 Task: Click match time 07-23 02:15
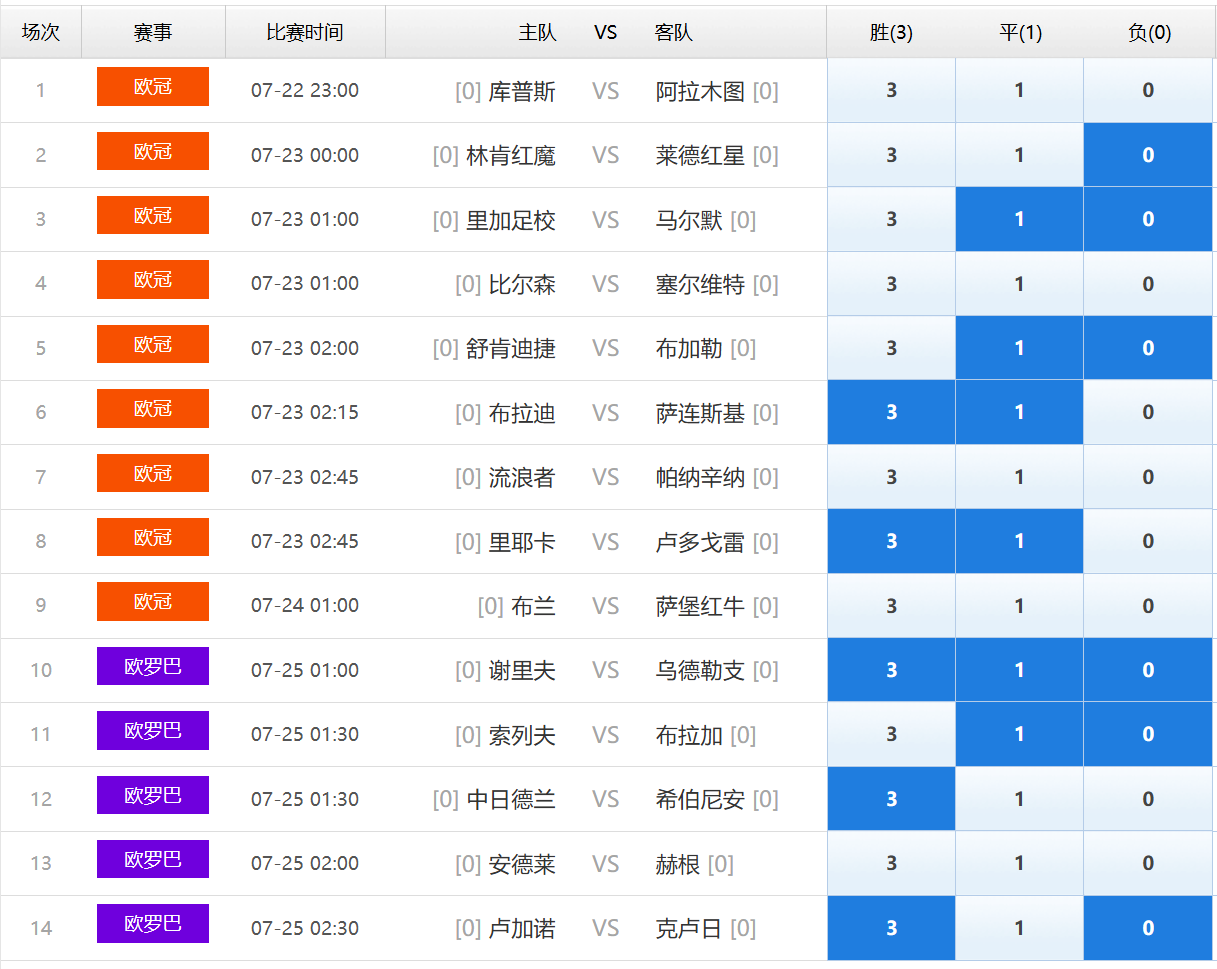tap(305, 412)
